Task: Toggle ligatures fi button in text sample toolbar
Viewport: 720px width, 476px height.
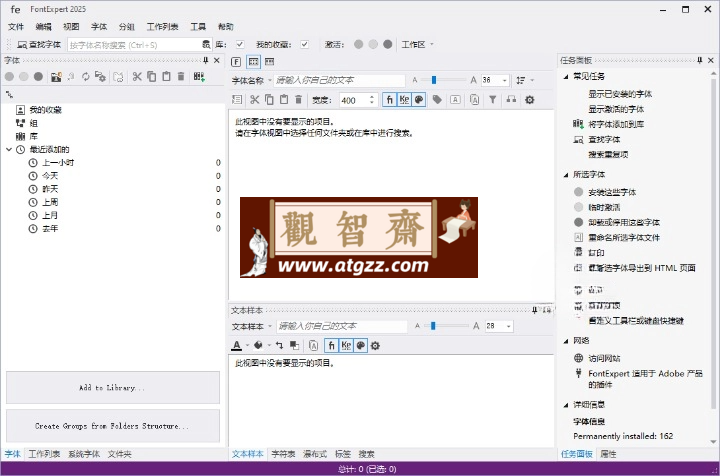Action: [332, 345]
